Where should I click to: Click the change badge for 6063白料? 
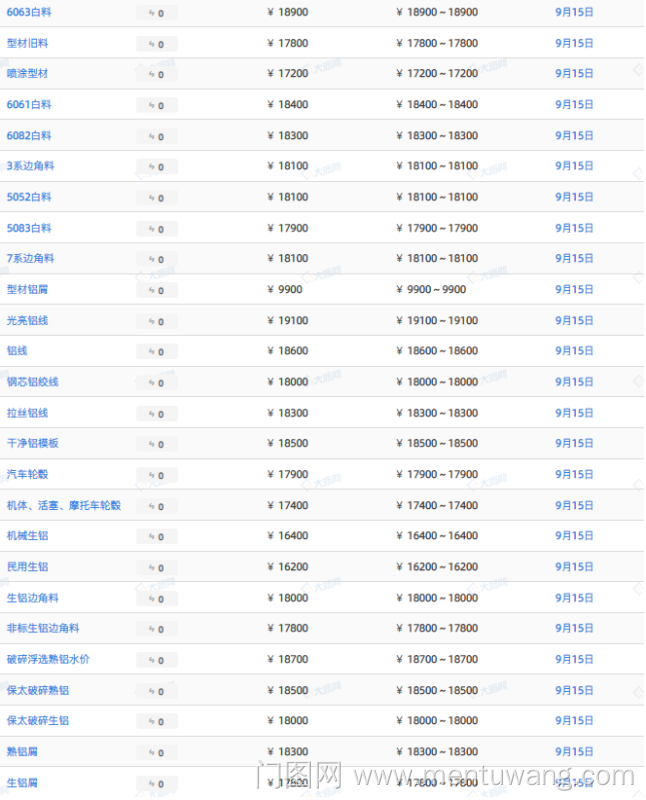157,13
